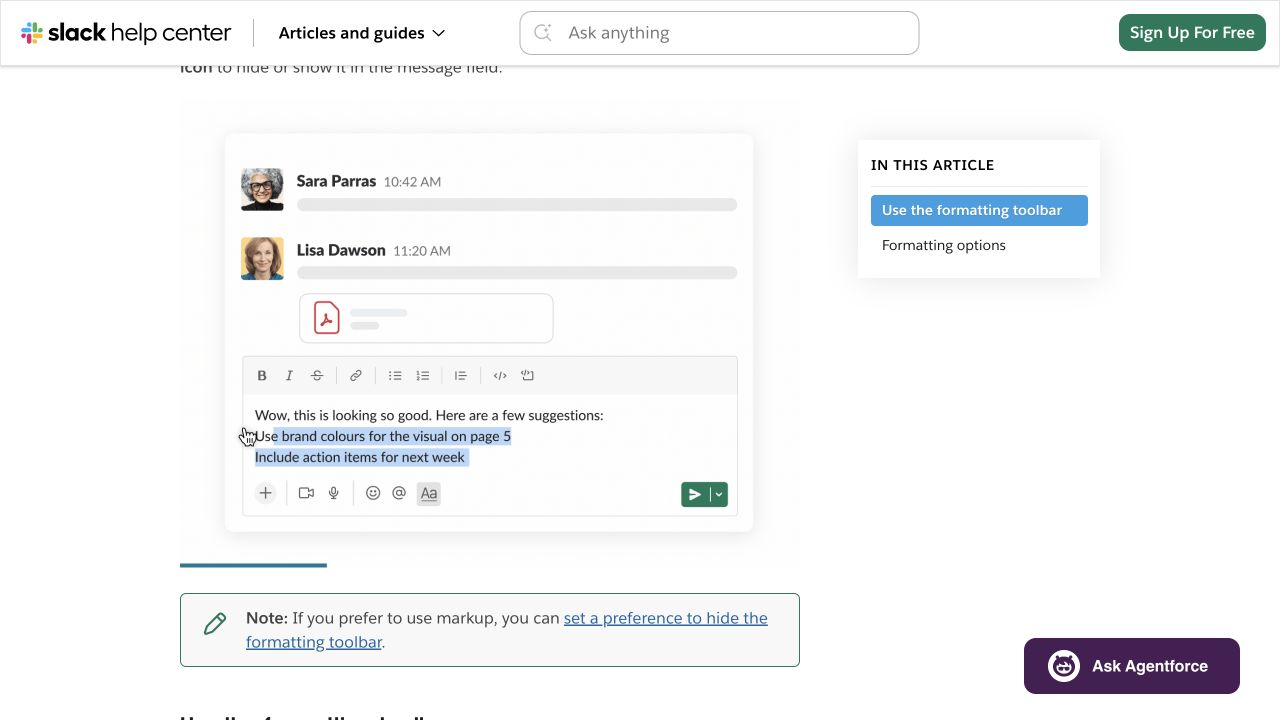This screenshot has height=720, width=1280.
Task: Jump to the Formatting options section
Action: [x=944, y=245]
